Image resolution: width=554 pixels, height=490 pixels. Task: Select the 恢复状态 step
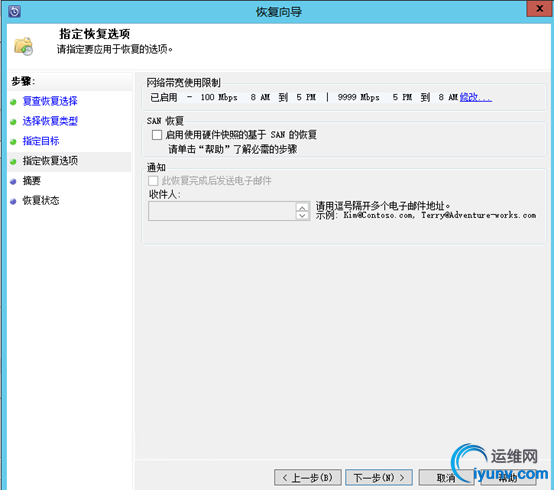tap(41, 200)
